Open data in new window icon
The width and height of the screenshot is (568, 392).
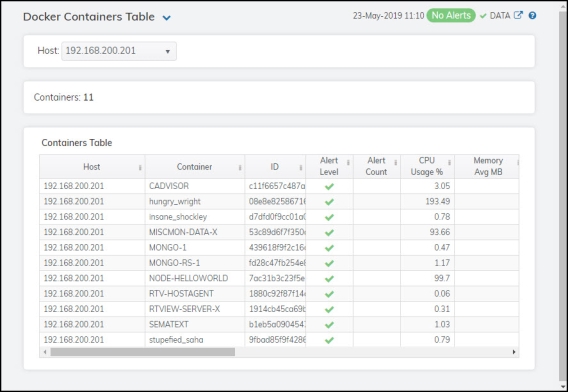(x=518, y=15)
